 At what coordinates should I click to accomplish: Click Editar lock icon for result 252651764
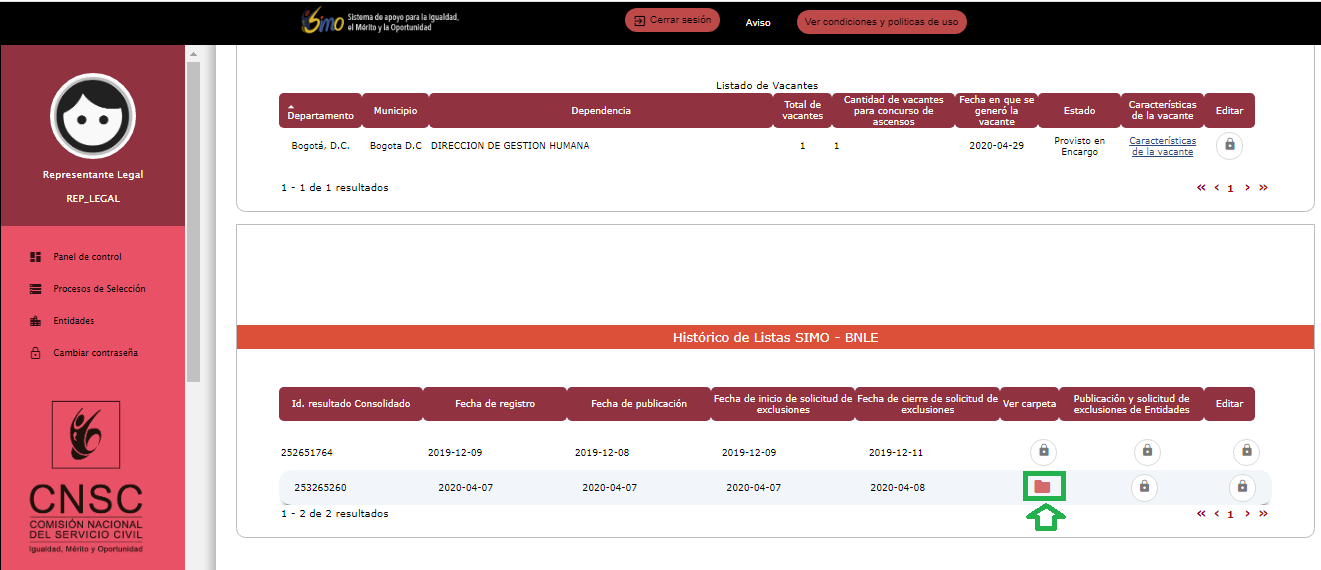[1245, 451]
